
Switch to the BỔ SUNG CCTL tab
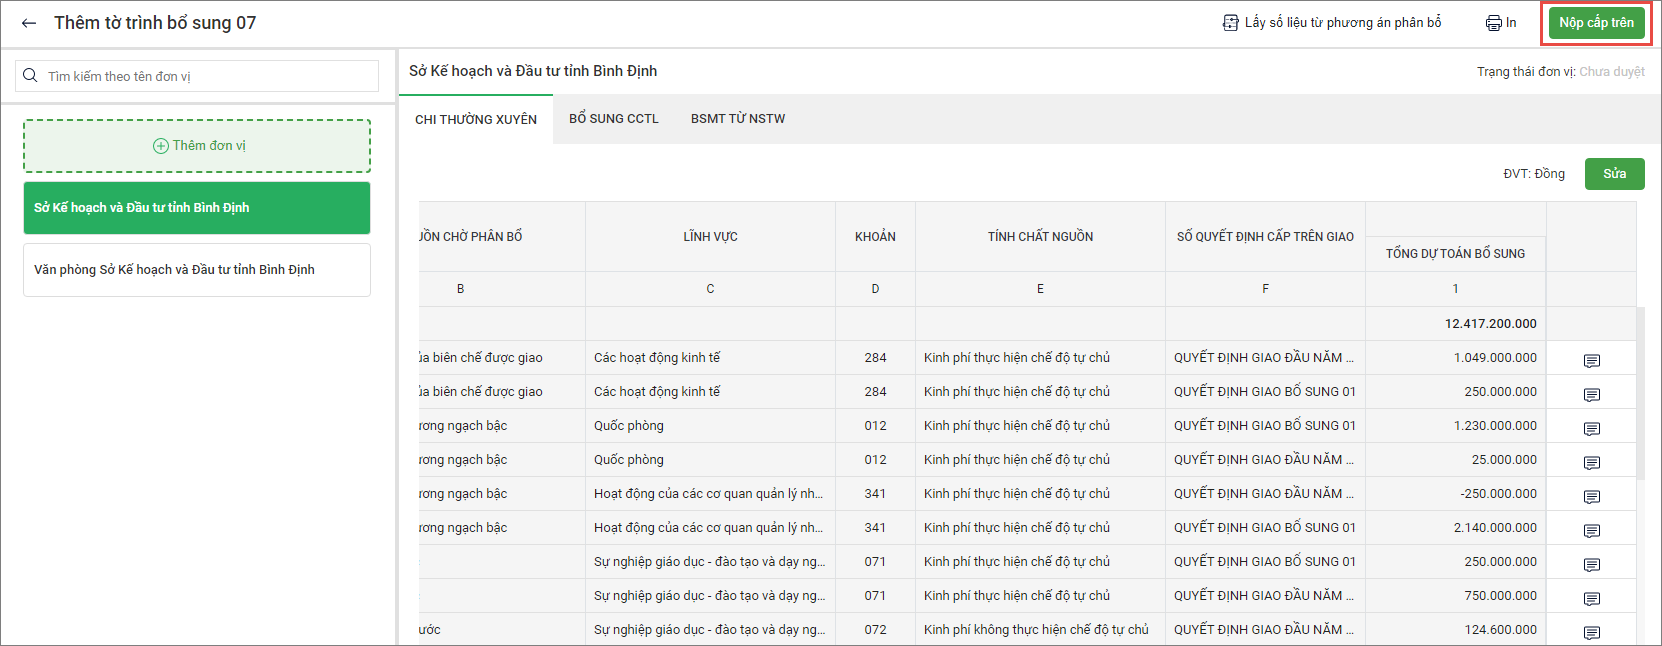(x=613, y=119)
